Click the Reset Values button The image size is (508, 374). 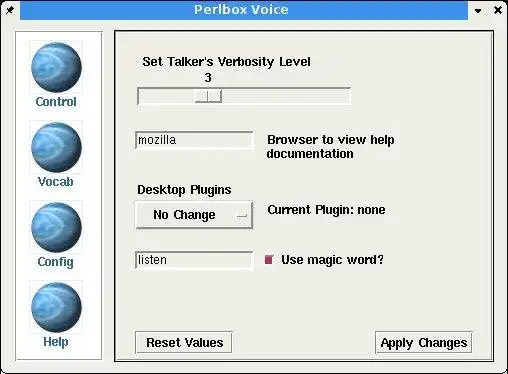(184, 342)
